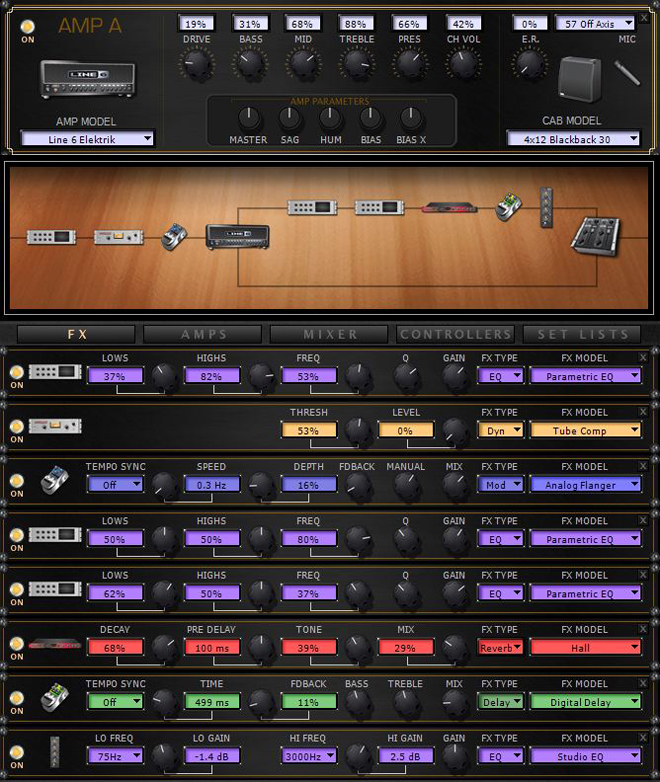Screen dimensions: 660x782
Task: Select the red Hall reverb rack in signal chain
Action: [449, 207]
